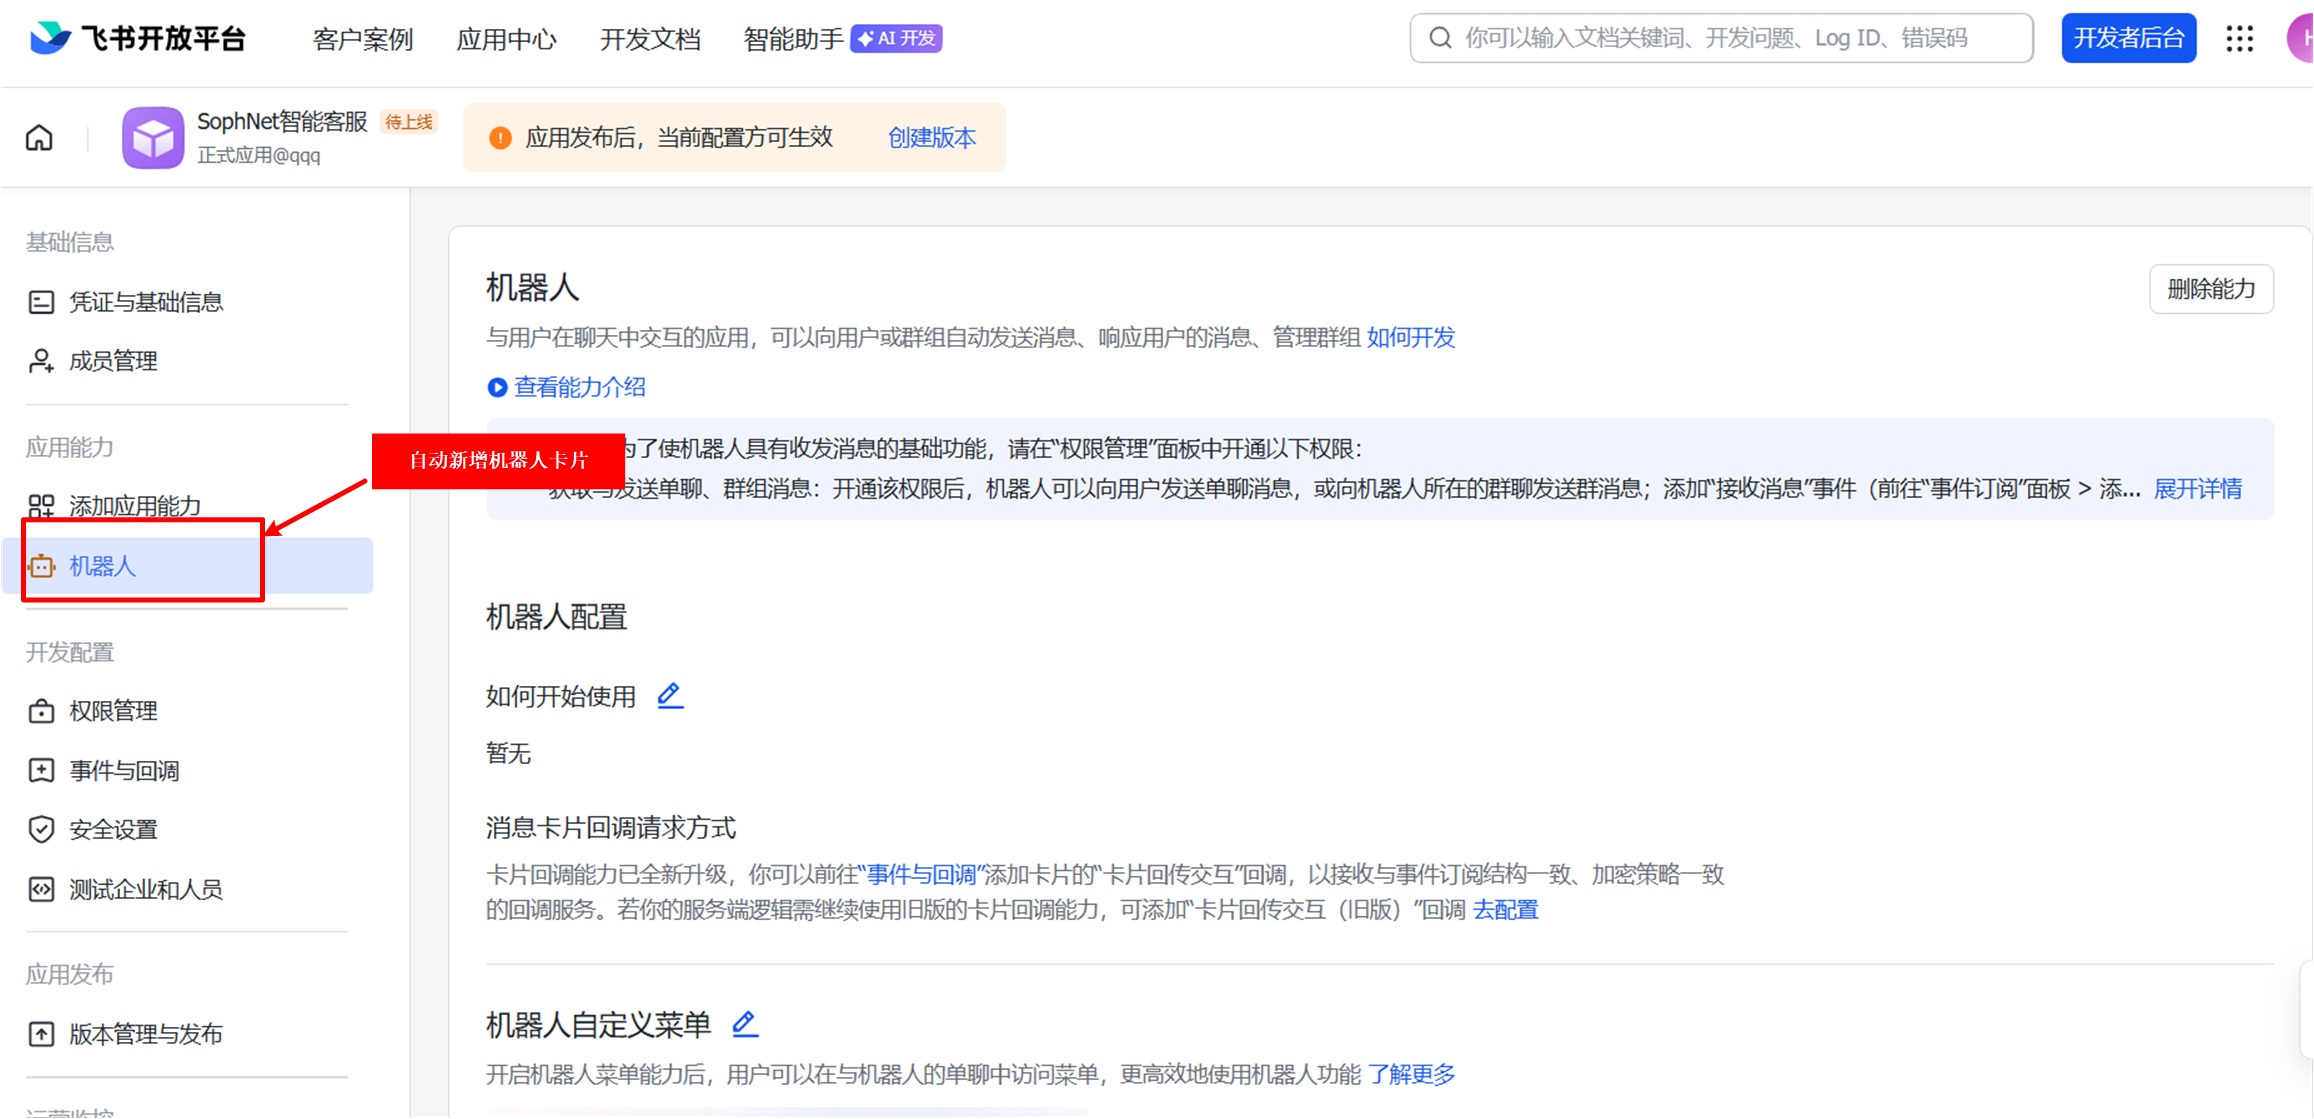Click the 删除能力 button
The image size is (2314, 1119).
click(2210, 289)
